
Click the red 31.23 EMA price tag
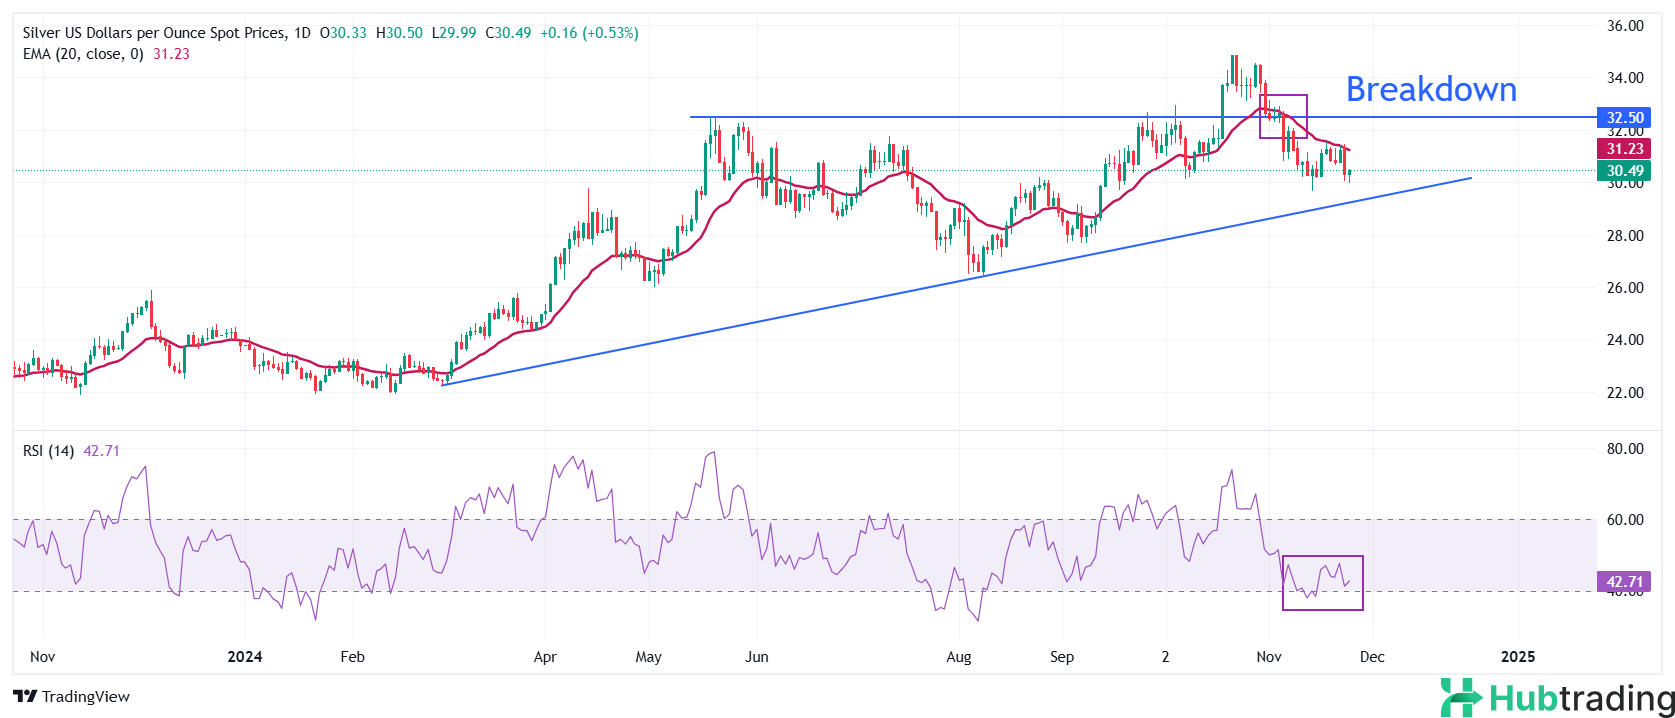point(1625,148)
